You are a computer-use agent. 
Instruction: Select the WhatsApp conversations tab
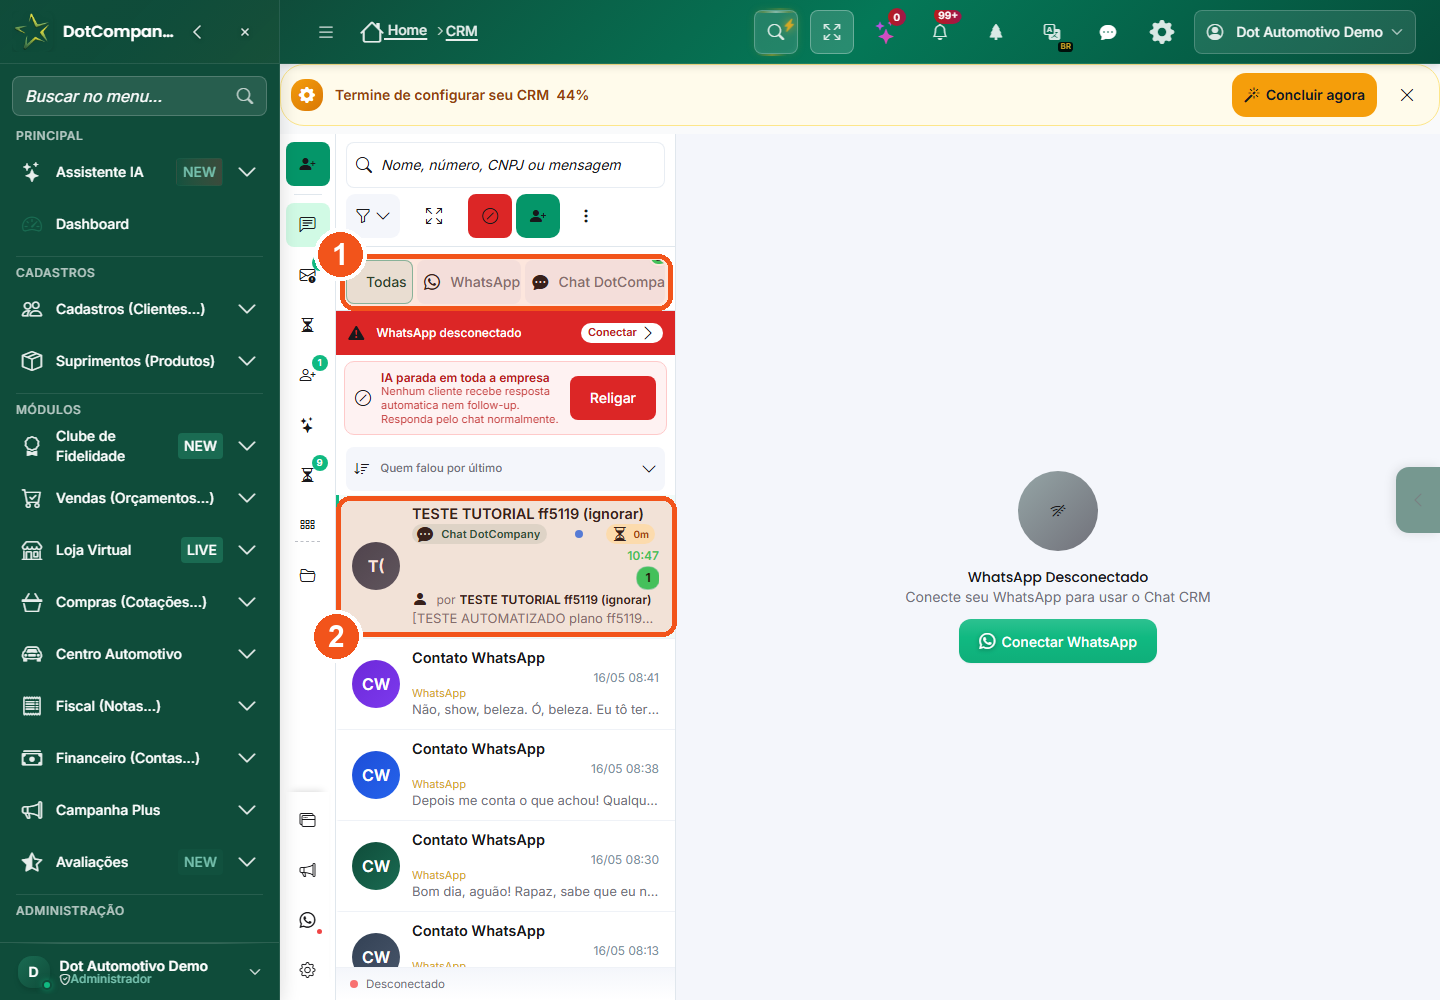[473, 282]
